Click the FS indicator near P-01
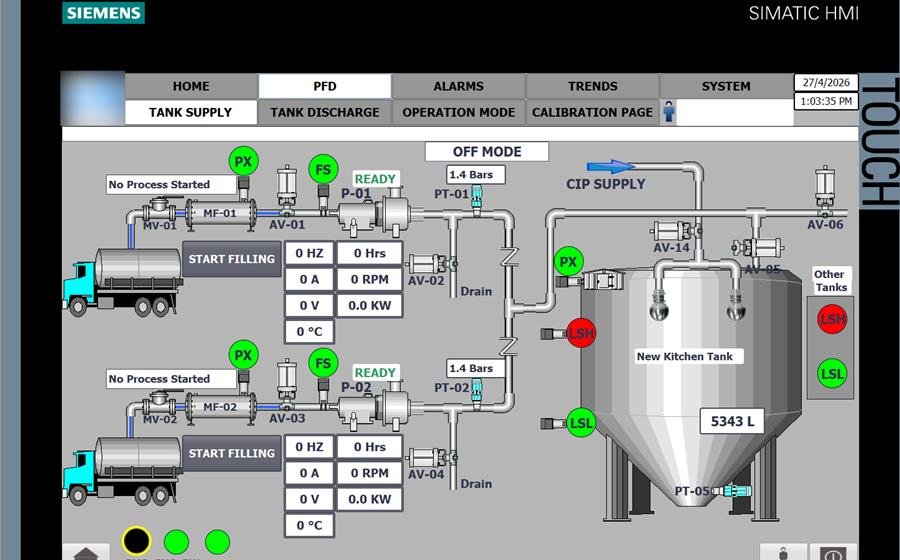900x560 pixels. coord(323,169)
